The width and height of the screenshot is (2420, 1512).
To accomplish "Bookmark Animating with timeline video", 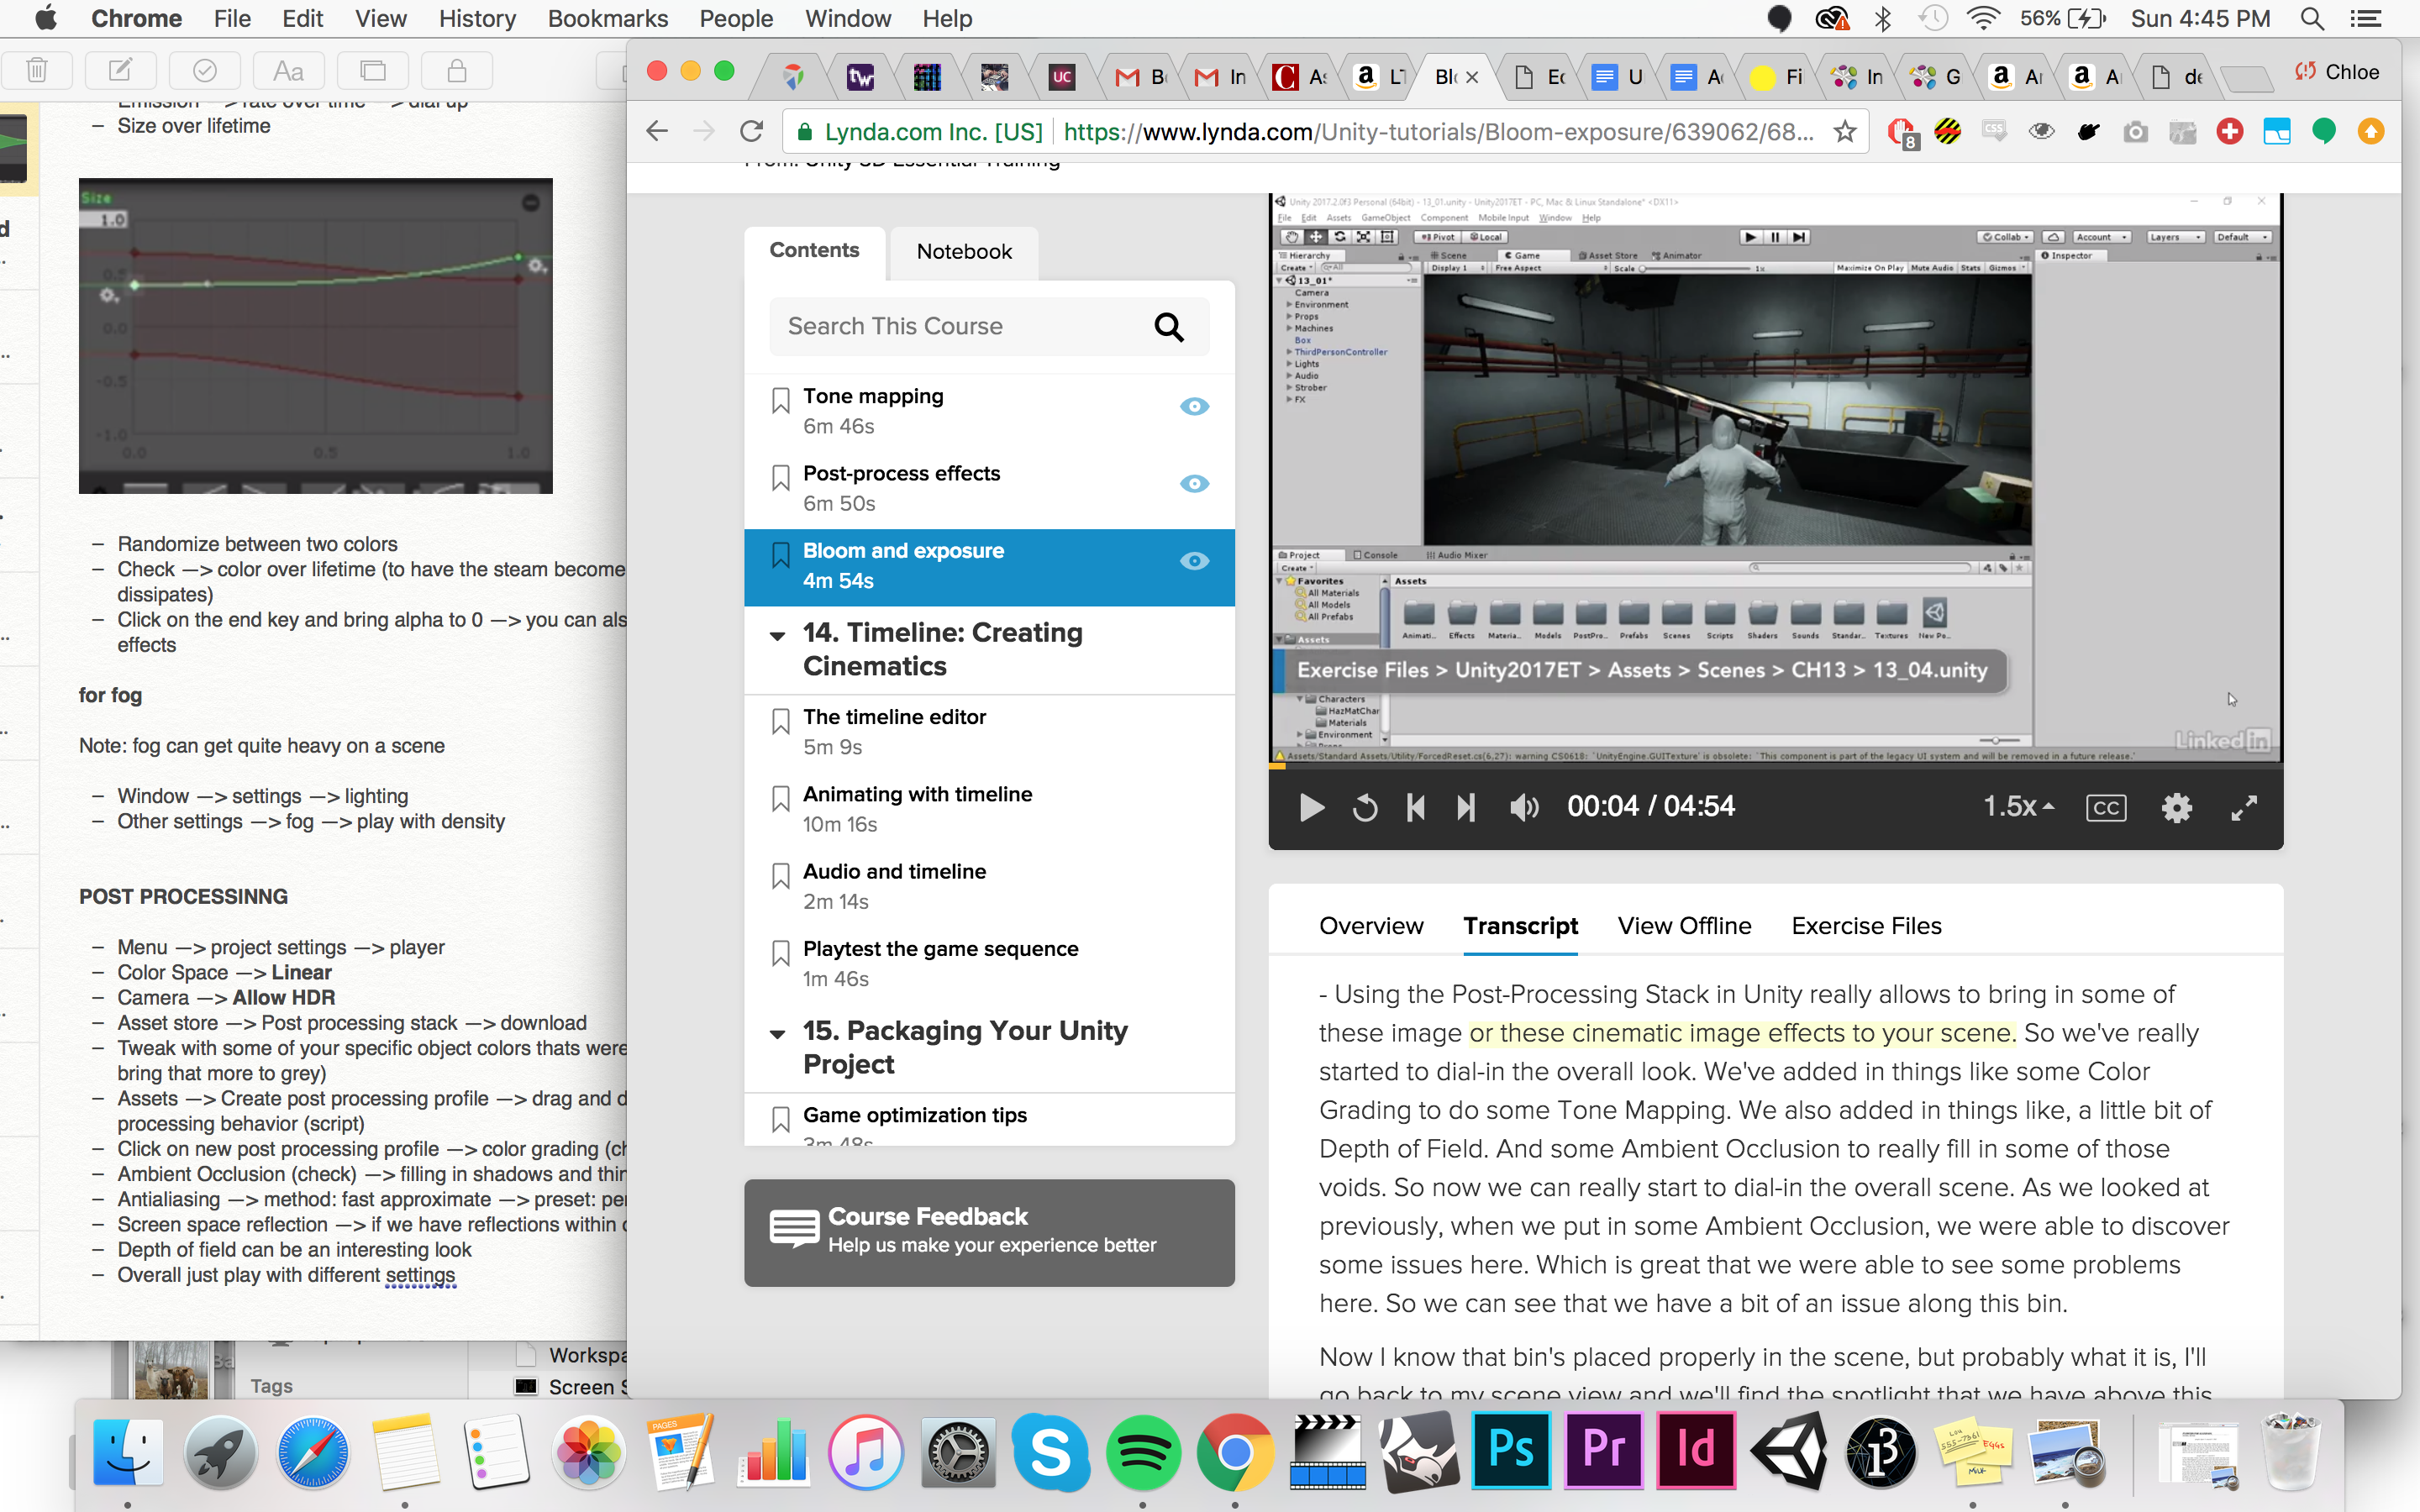I will (780, 799).
